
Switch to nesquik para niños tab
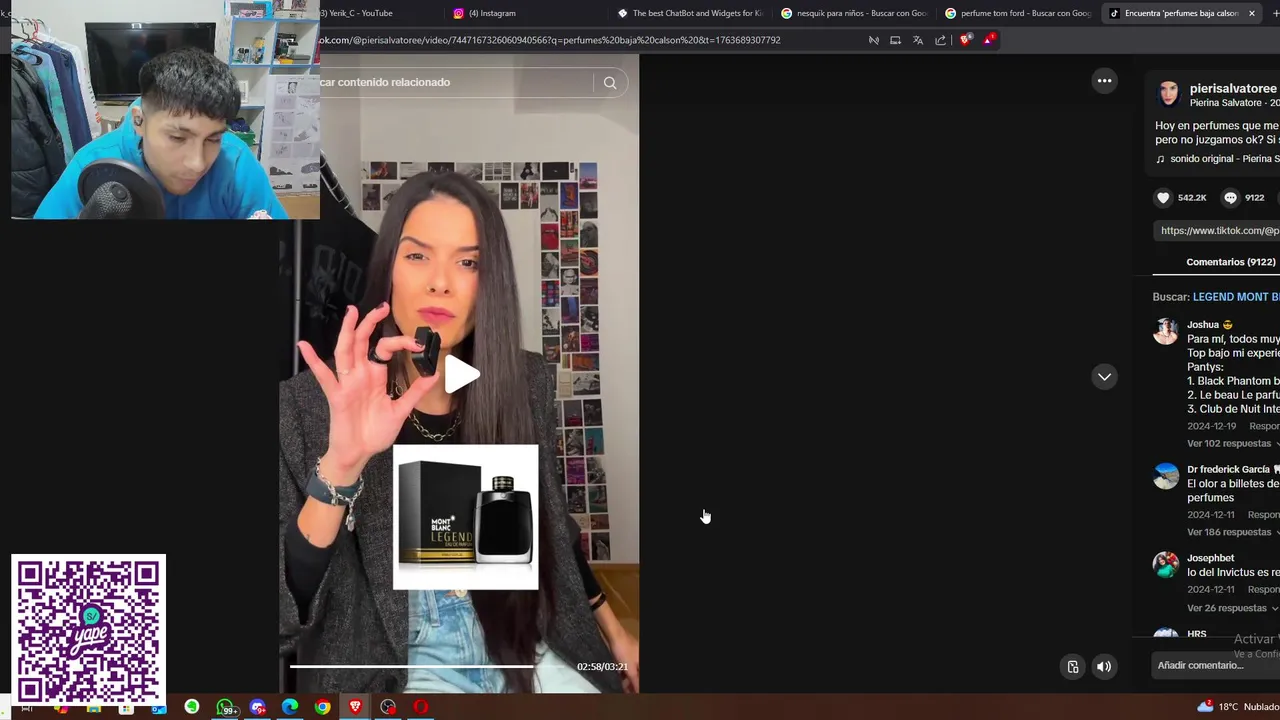(853, 13)
